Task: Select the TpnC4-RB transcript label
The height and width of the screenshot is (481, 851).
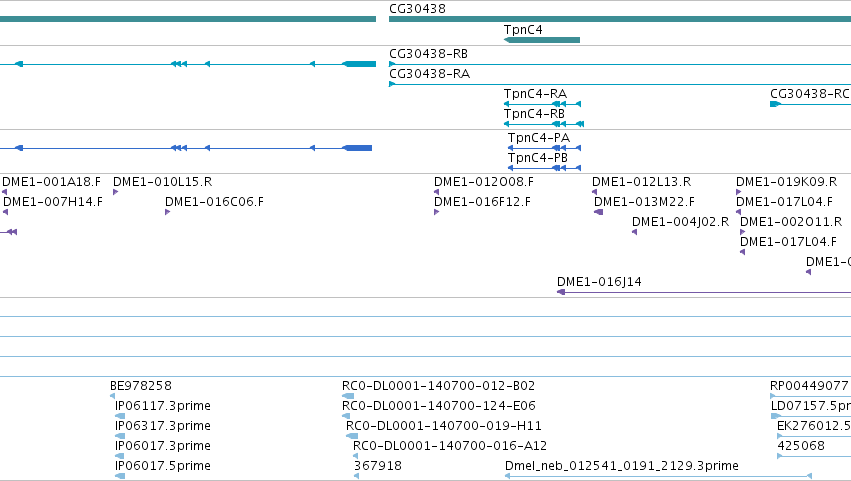Action: point(534,114)
